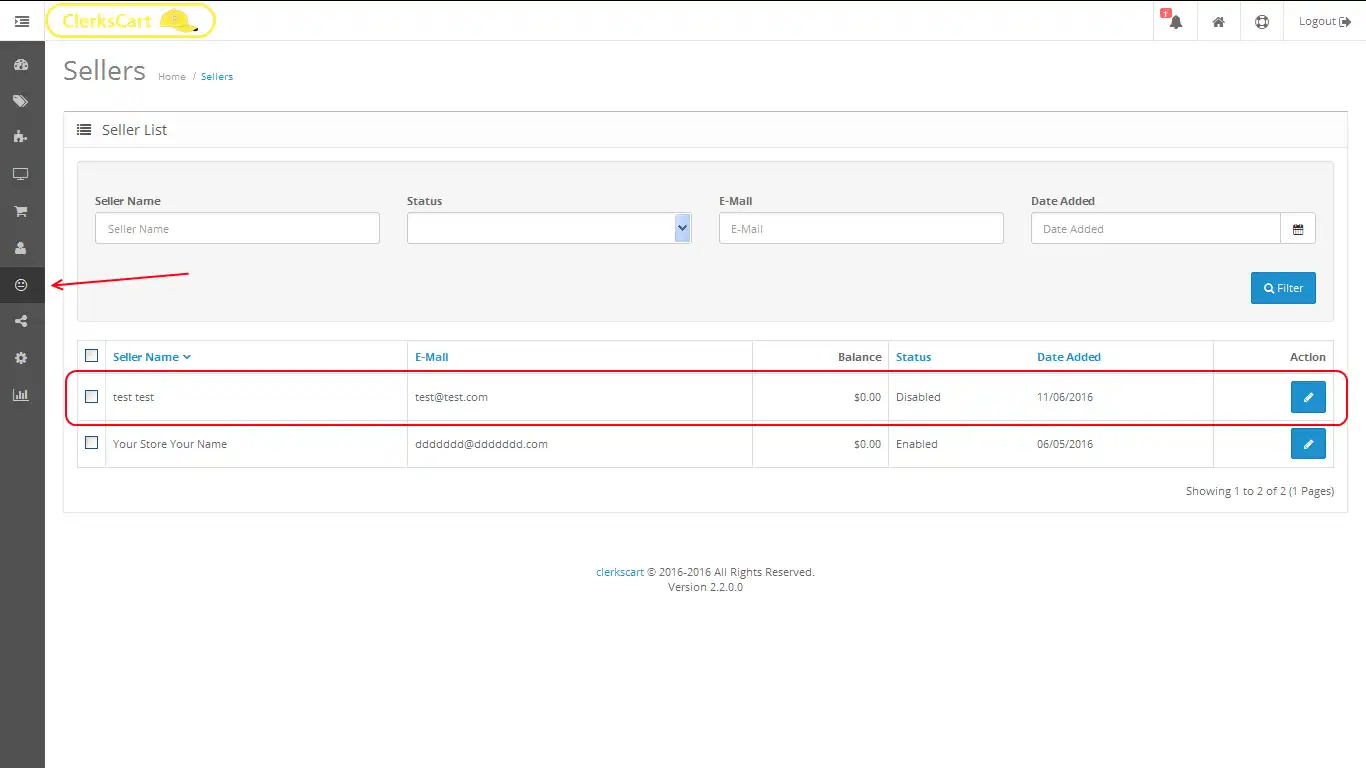Log out via the Logout link
The width and height of the screenshot is (1366, 768).
coord(1325,21)
